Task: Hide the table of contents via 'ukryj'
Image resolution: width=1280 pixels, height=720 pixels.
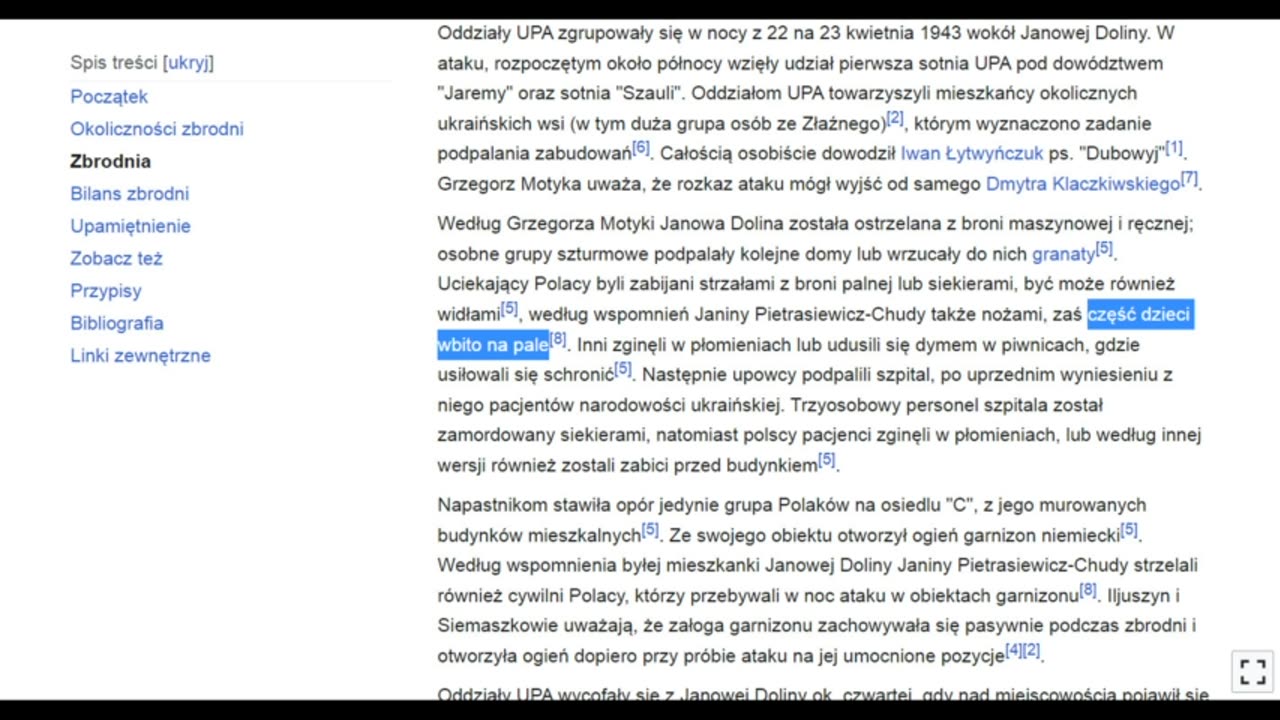Action: [x=188, y=63]
